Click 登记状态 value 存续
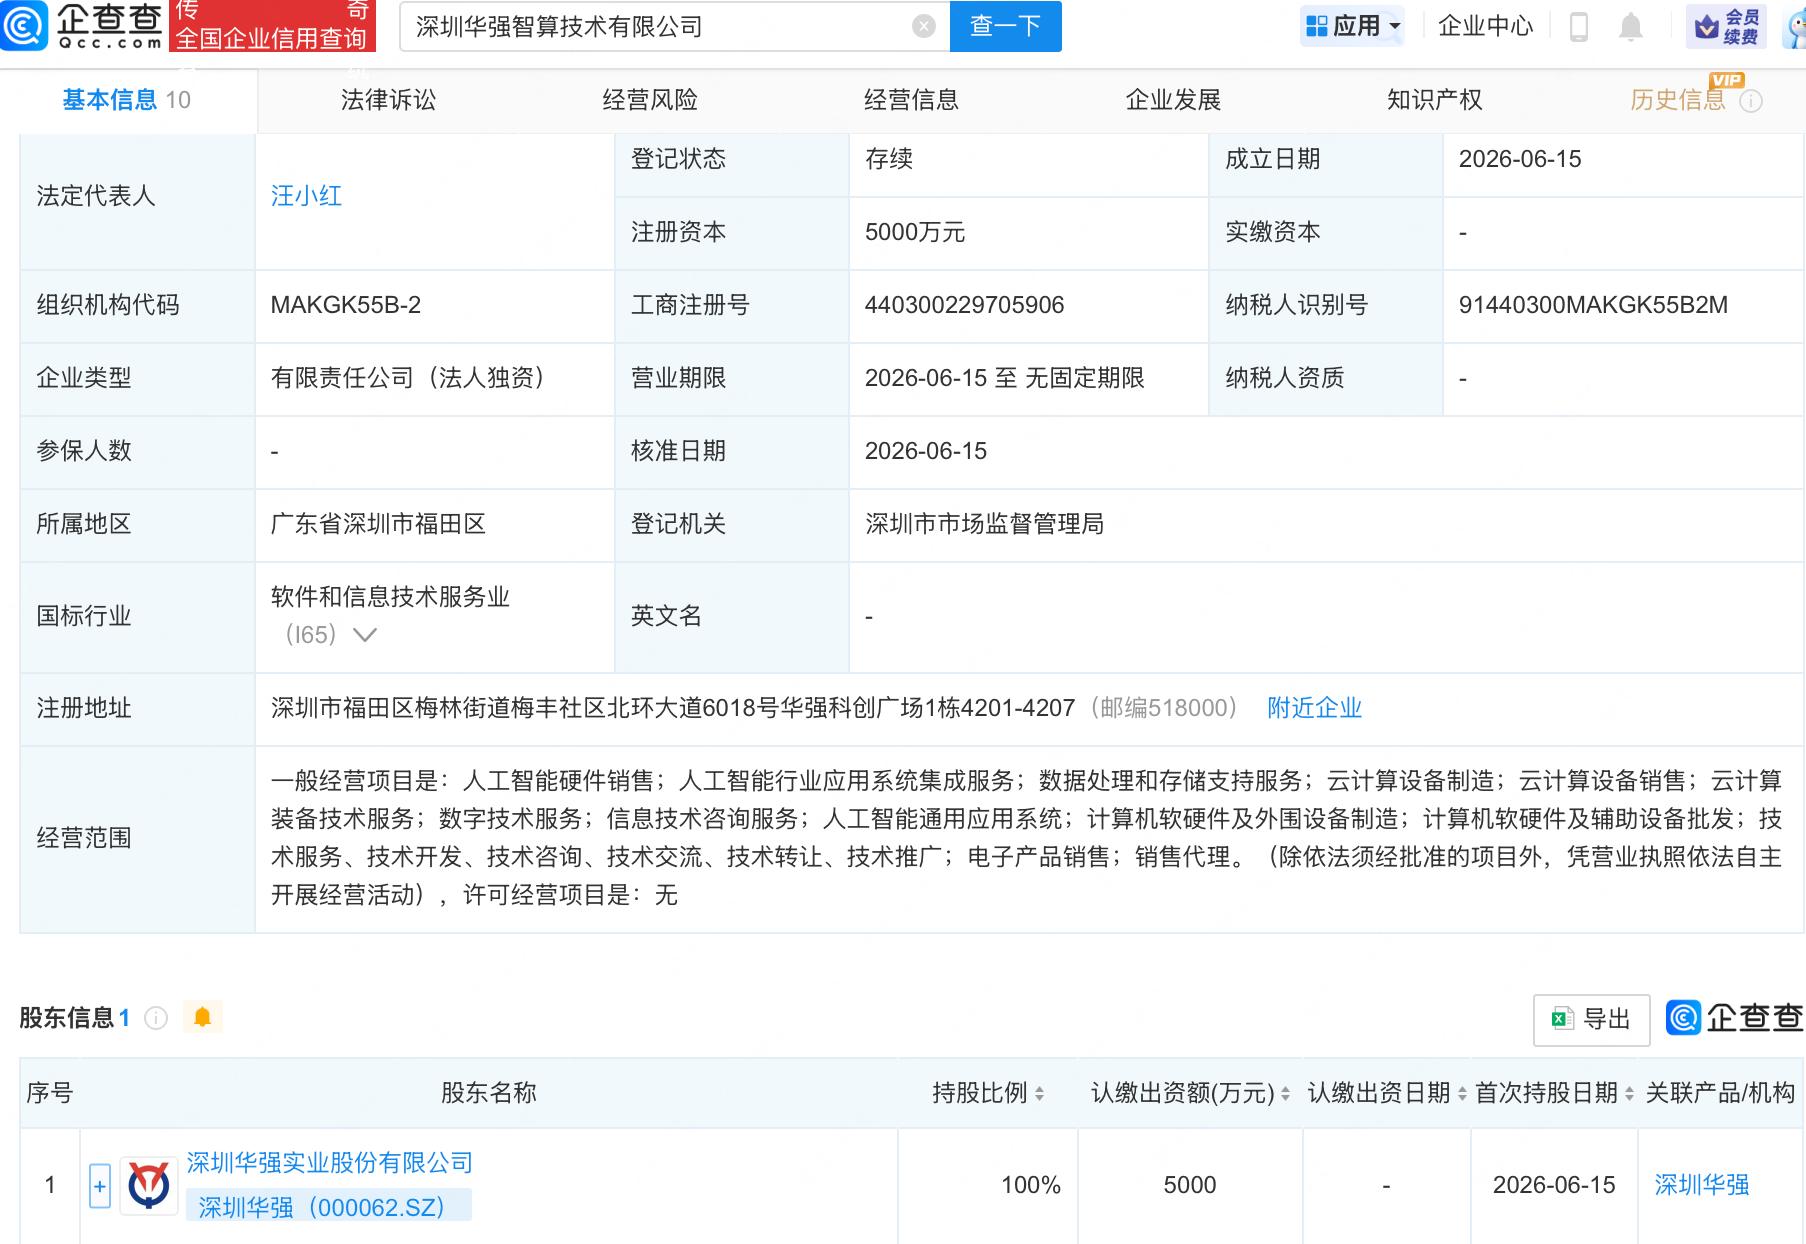The image size is (1806, 1244). (889, 159)
